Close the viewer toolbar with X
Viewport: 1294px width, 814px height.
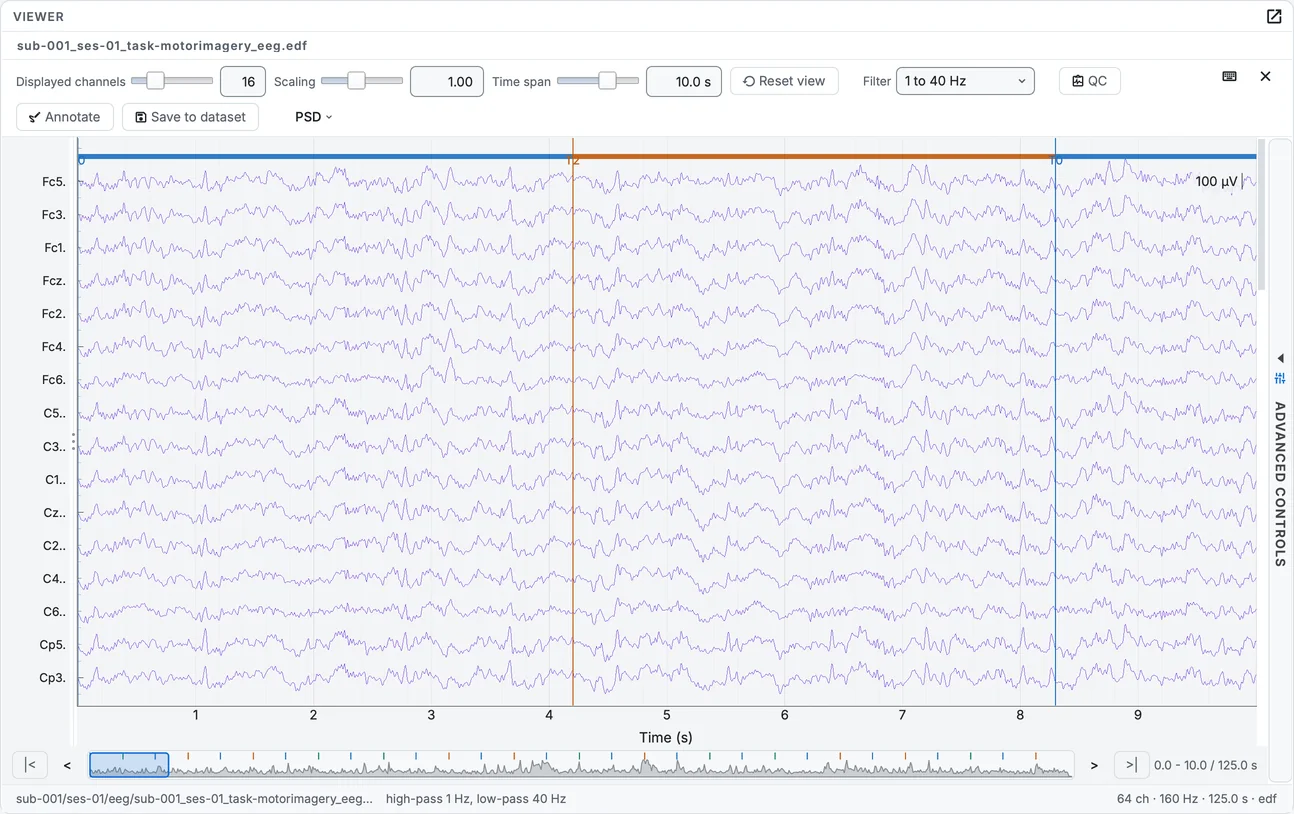[1265, 76]
